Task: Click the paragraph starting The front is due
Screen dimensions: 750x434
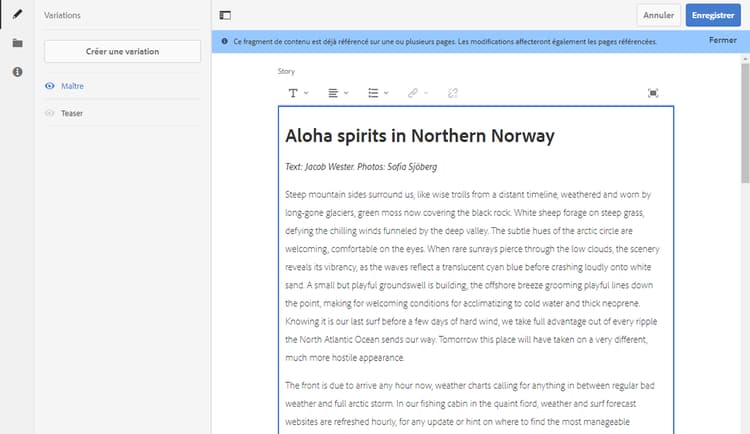Action: pyautogui.click(x=470, y=404)
